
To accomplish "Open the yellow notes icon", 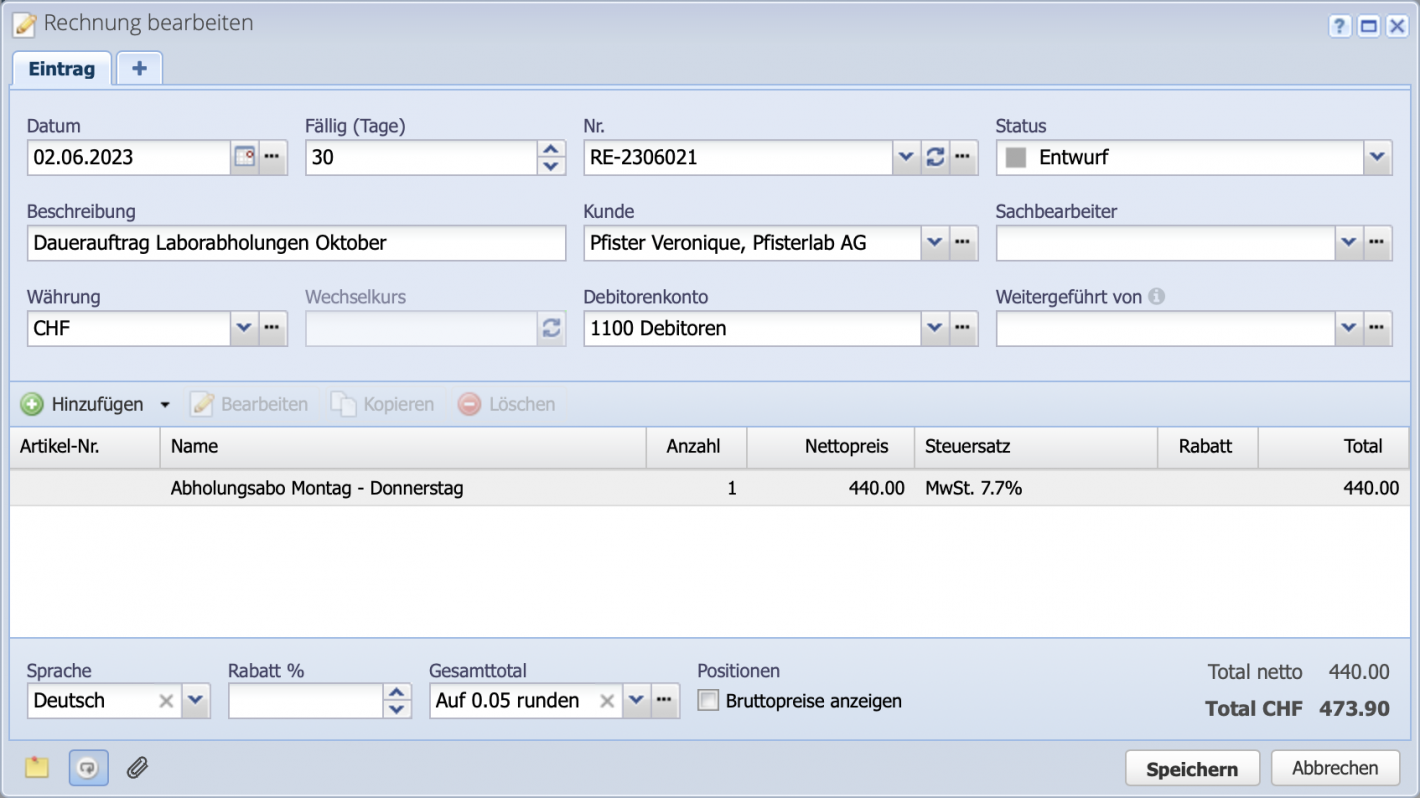I will 37,767.
